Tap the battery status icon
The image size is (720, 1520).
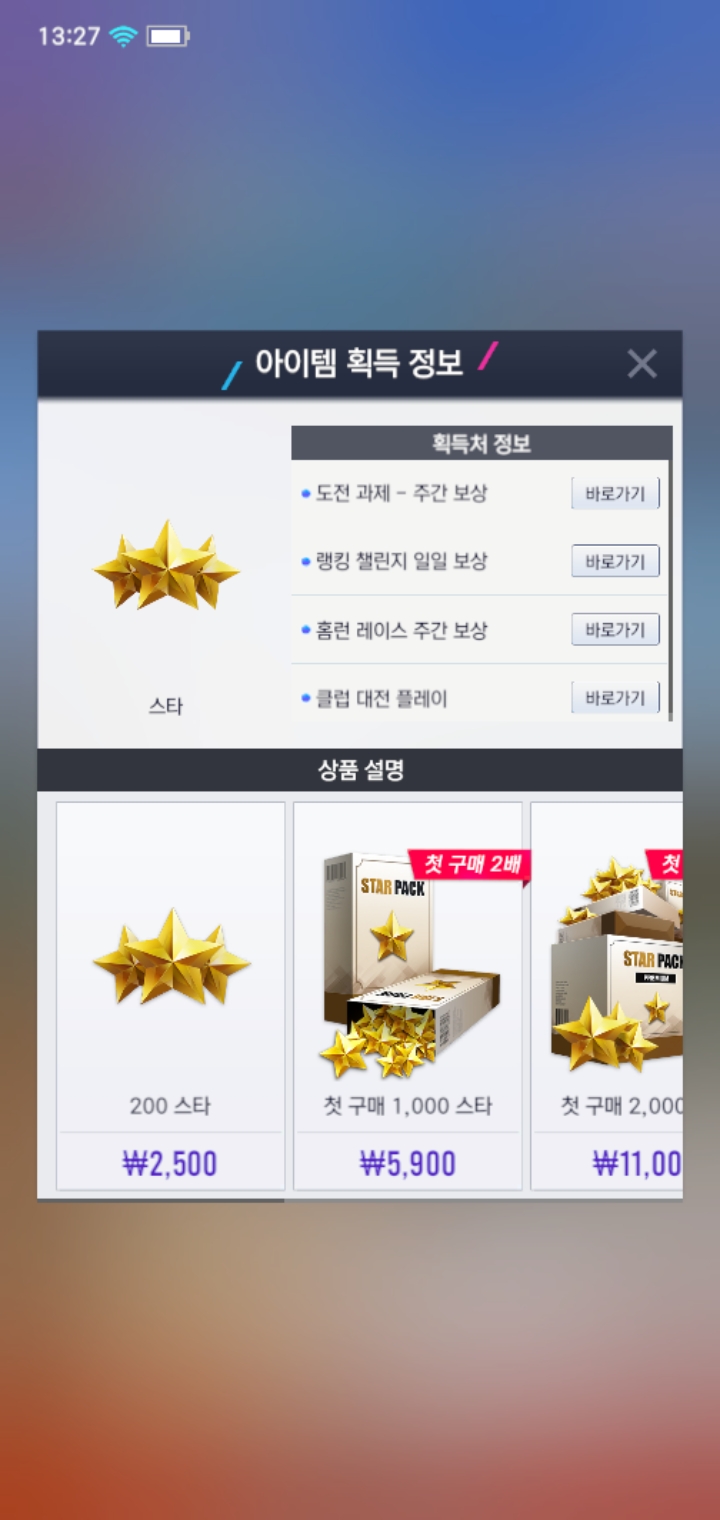(167, 37)
